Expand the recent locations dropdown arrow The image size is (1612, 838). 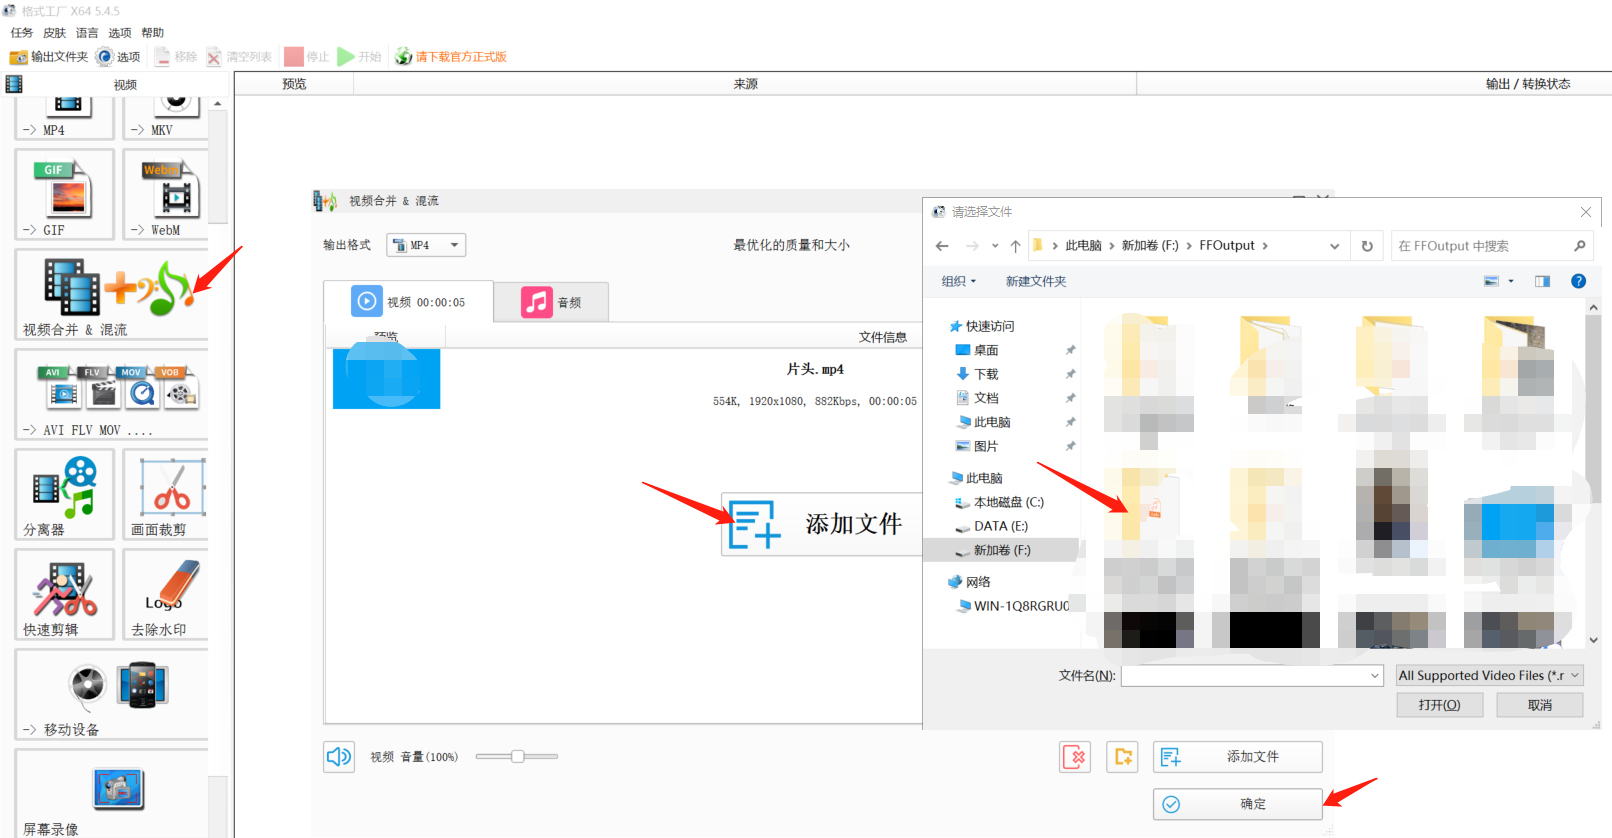[994, 246]
